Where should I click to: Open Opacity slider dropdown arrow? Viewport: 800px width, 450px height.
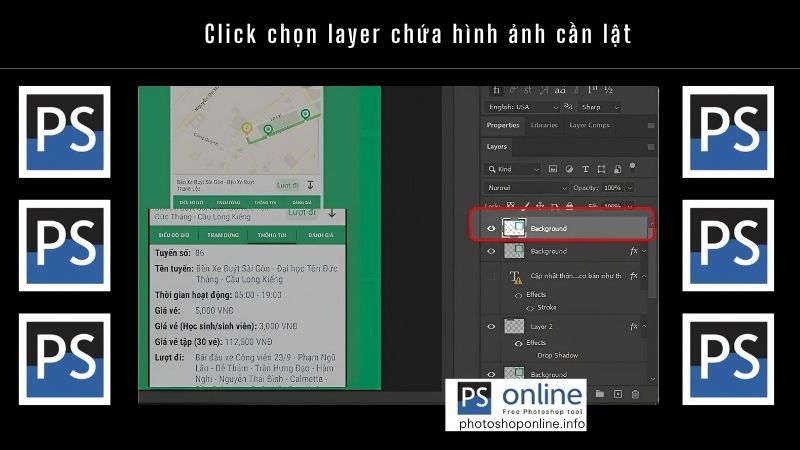[x=630, y=188]
